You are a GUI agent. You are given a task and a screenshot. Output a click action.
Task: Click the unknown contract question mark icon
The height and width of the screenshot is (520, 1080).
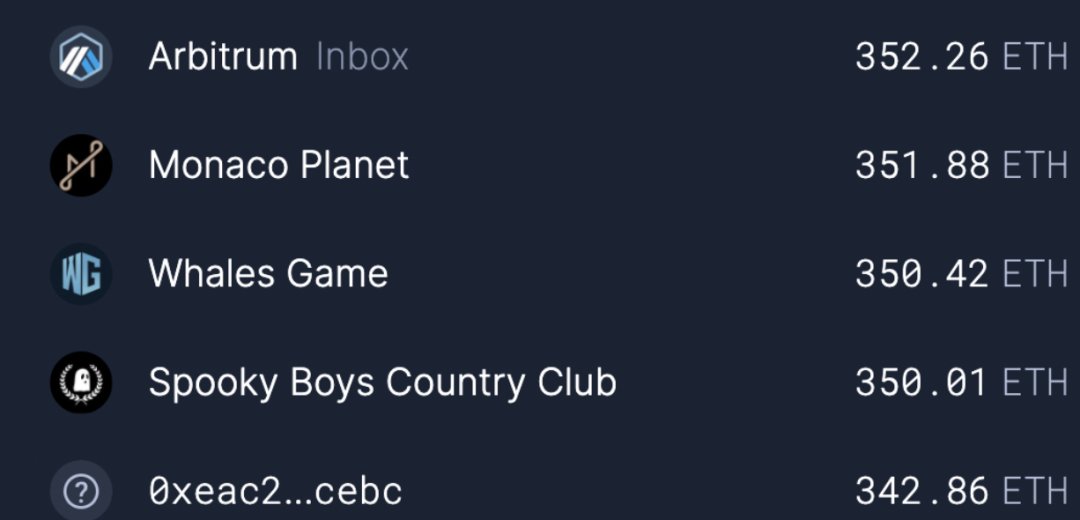(x=81, y=490)
